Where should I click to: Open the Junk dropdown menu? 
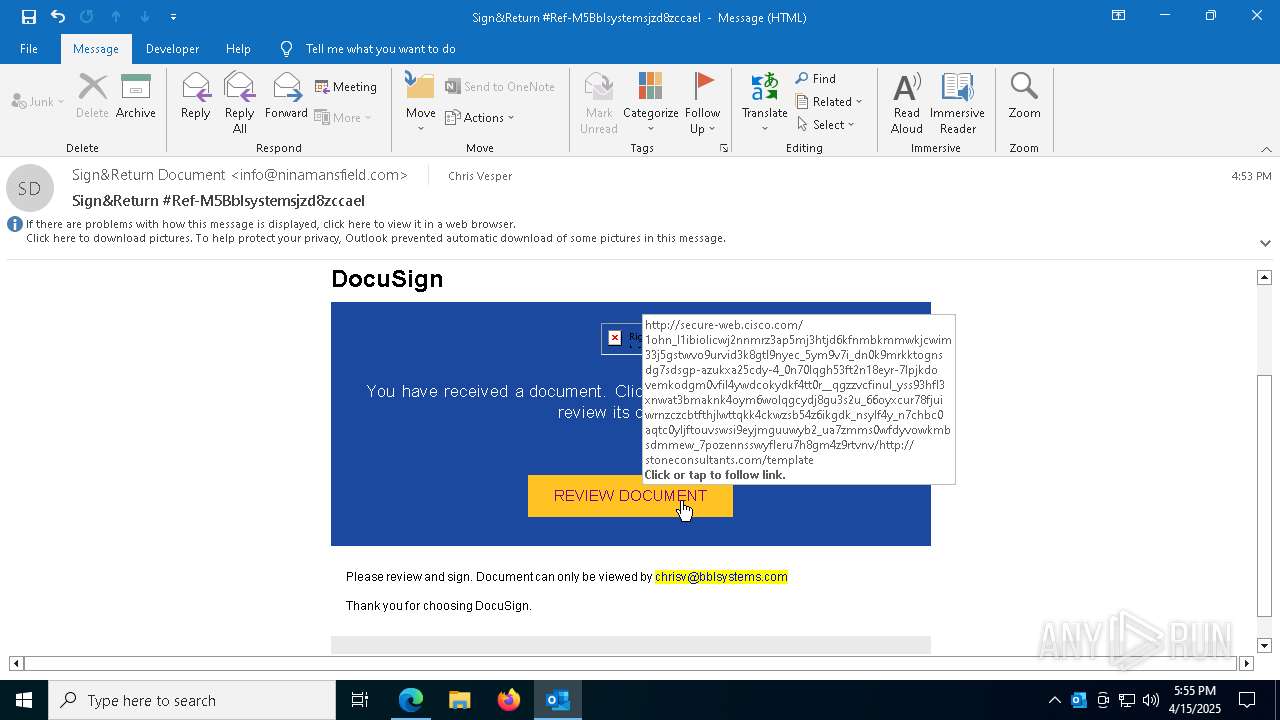38,101
